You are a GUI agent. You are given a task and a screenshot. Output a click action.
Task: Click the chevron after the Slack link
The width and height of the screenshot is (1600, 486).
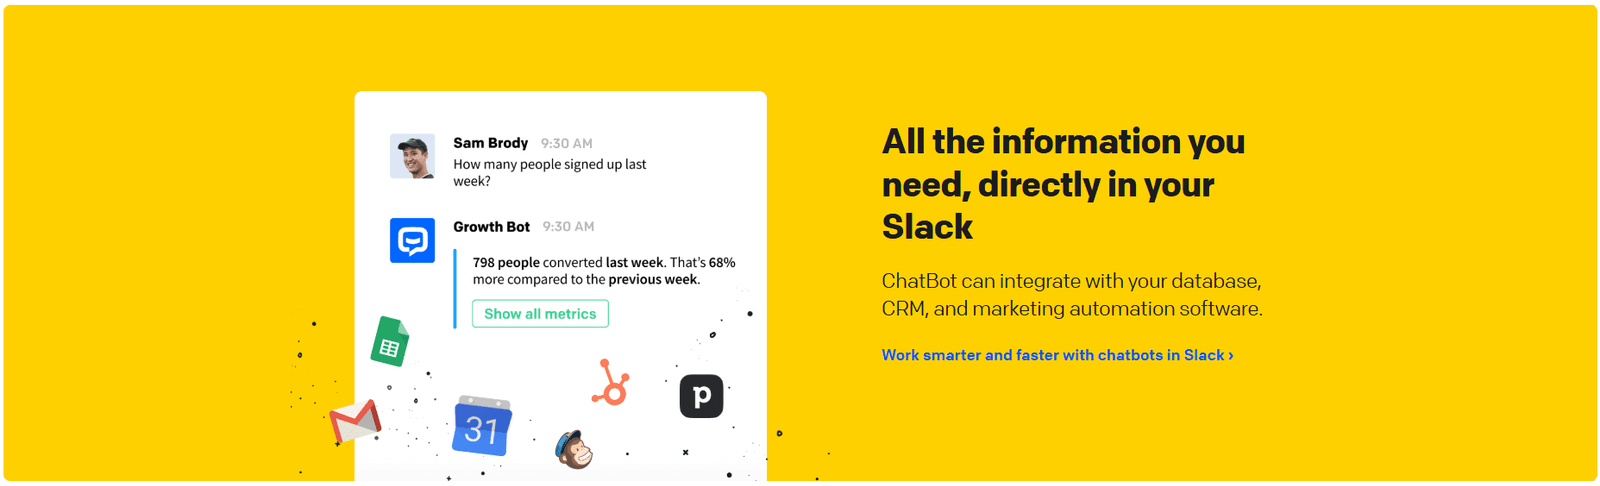click(x=1231, y=355)
